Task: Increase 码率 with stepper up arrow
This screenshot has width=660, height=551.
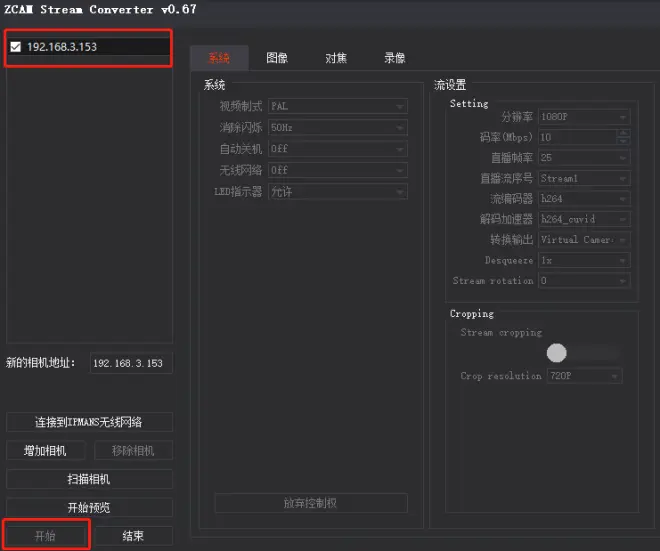Action: (623, 133)
